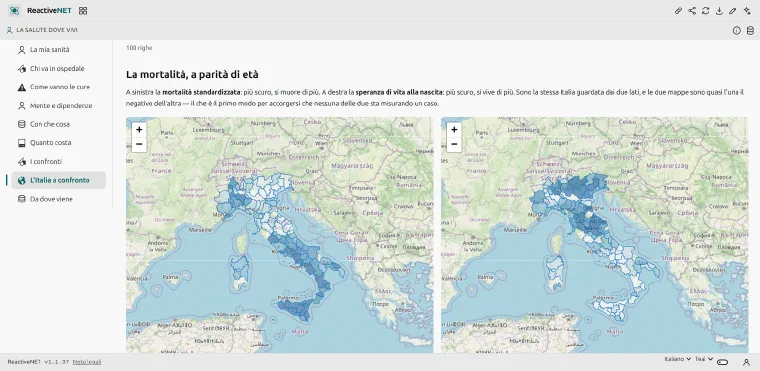Viewport: 760px width, 371px height.
Task: Show page info via the circled-i icon
Action: pos(737,31)
